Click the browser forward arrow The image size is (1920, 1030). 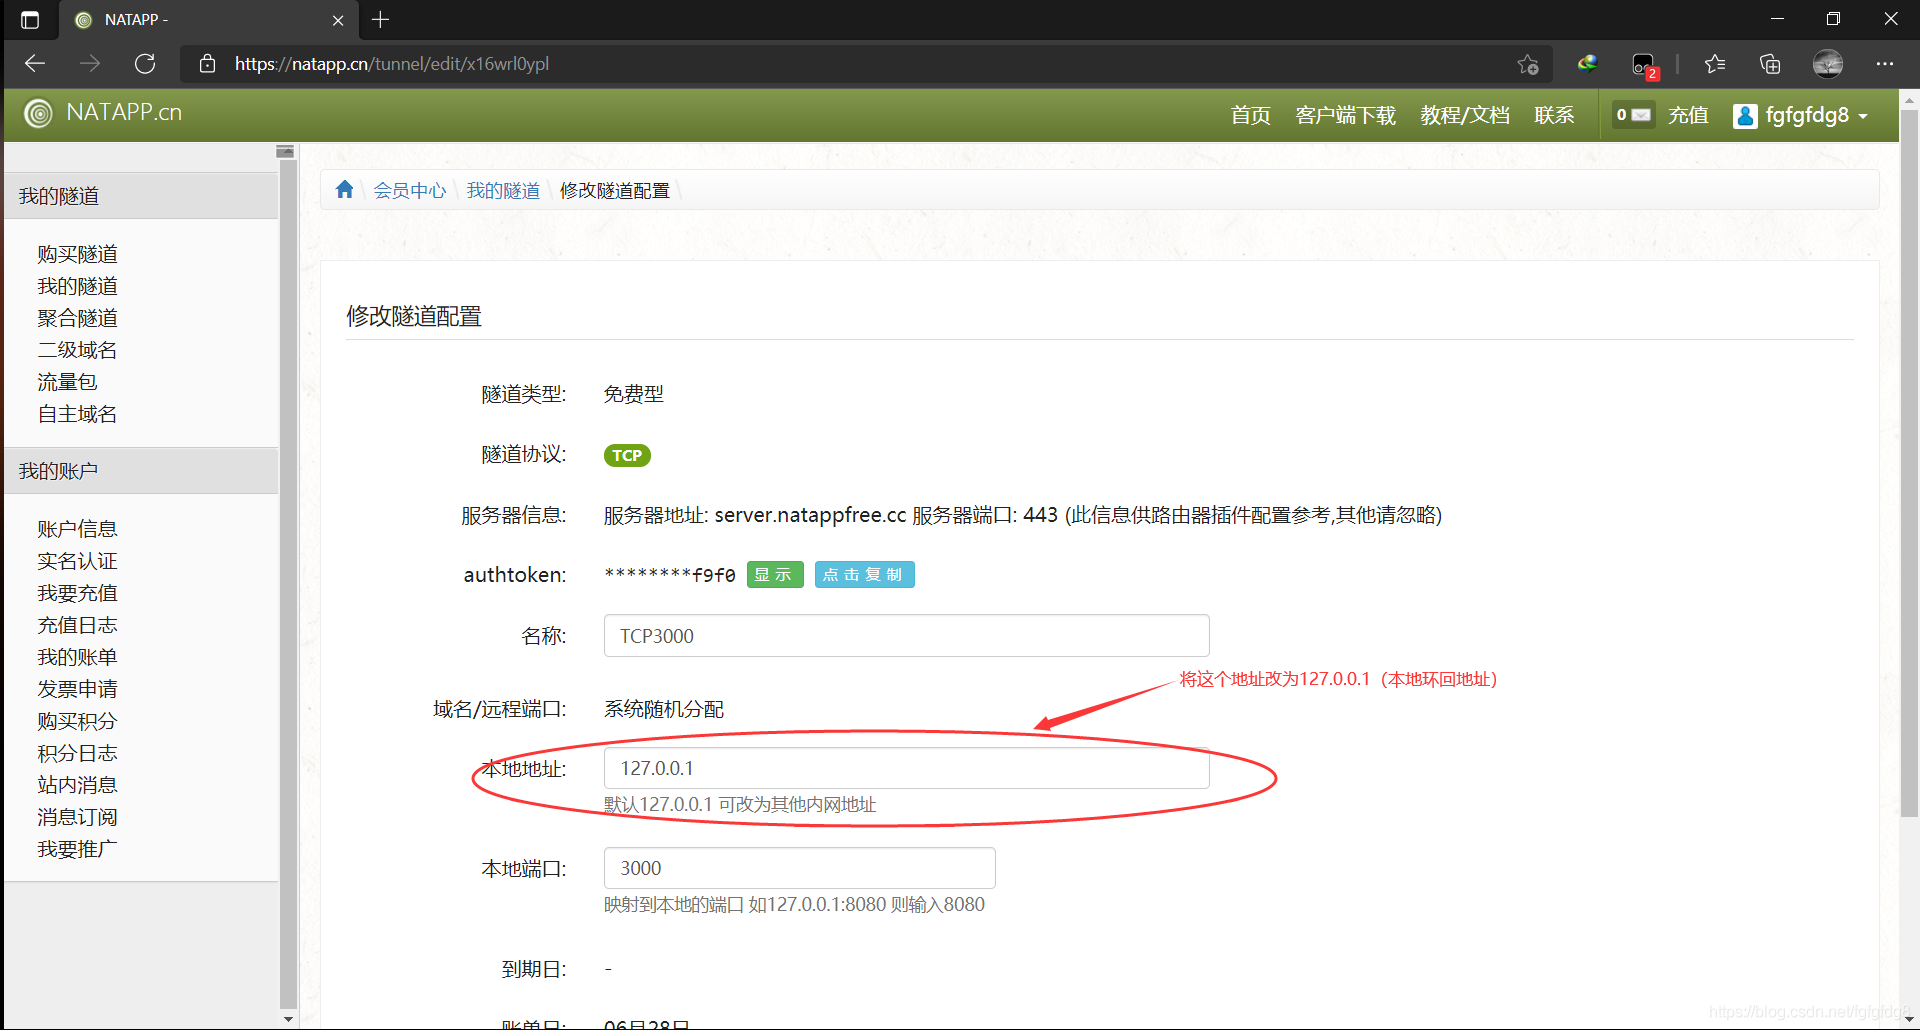click(x=90, y=64)
